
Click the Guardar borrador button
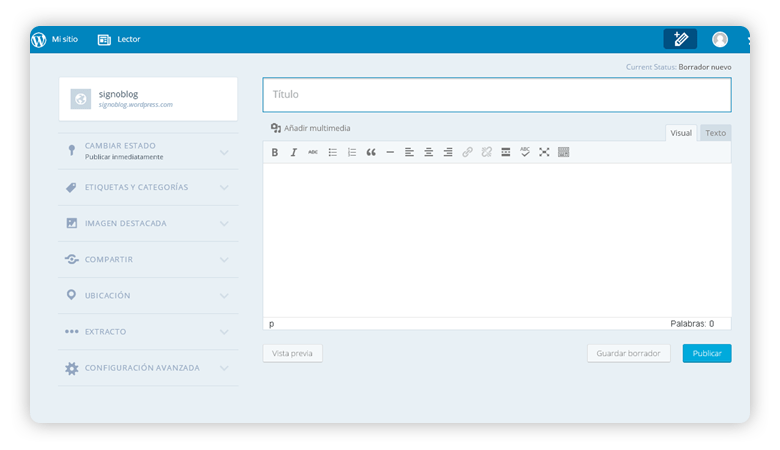[628, 353]
